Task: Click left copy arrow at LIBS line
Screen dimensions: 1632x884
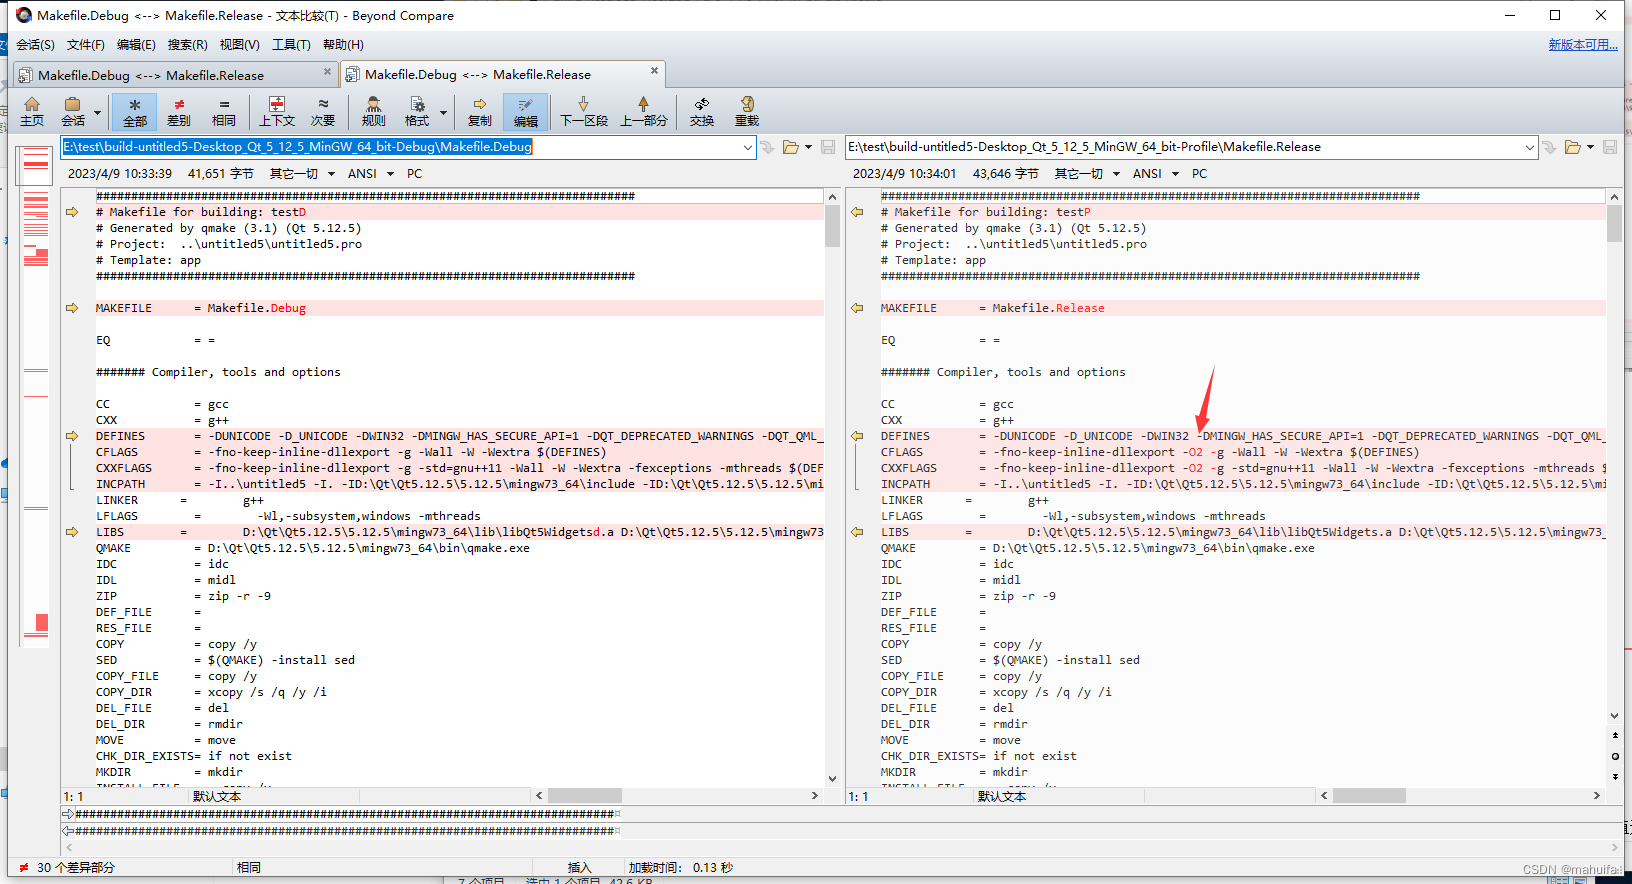Action: tap(72, 532)
